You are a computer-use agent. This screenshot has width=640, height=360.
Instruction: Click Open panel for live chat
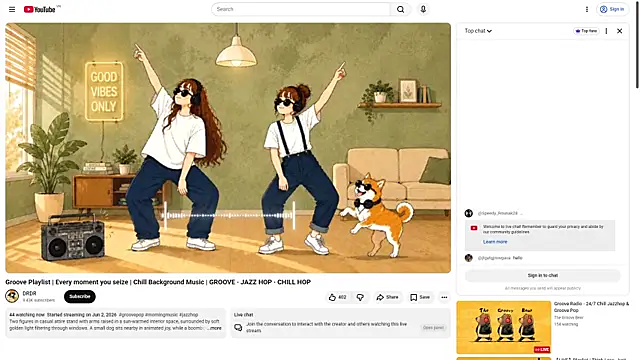(x=433, y=328)
